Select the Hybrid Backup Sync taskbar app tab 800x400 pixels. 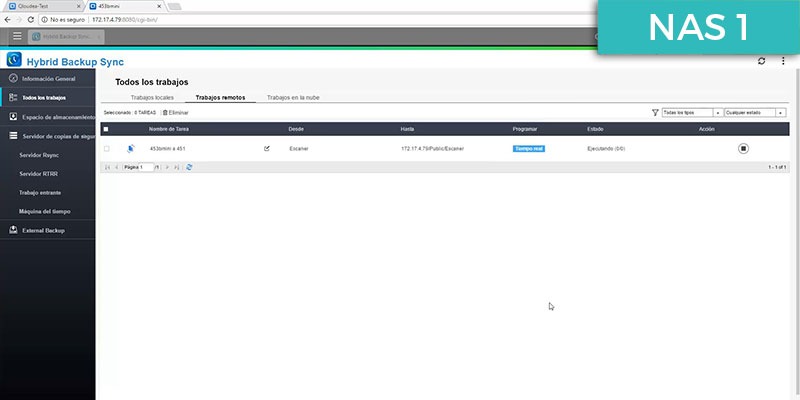coord(66,37)
